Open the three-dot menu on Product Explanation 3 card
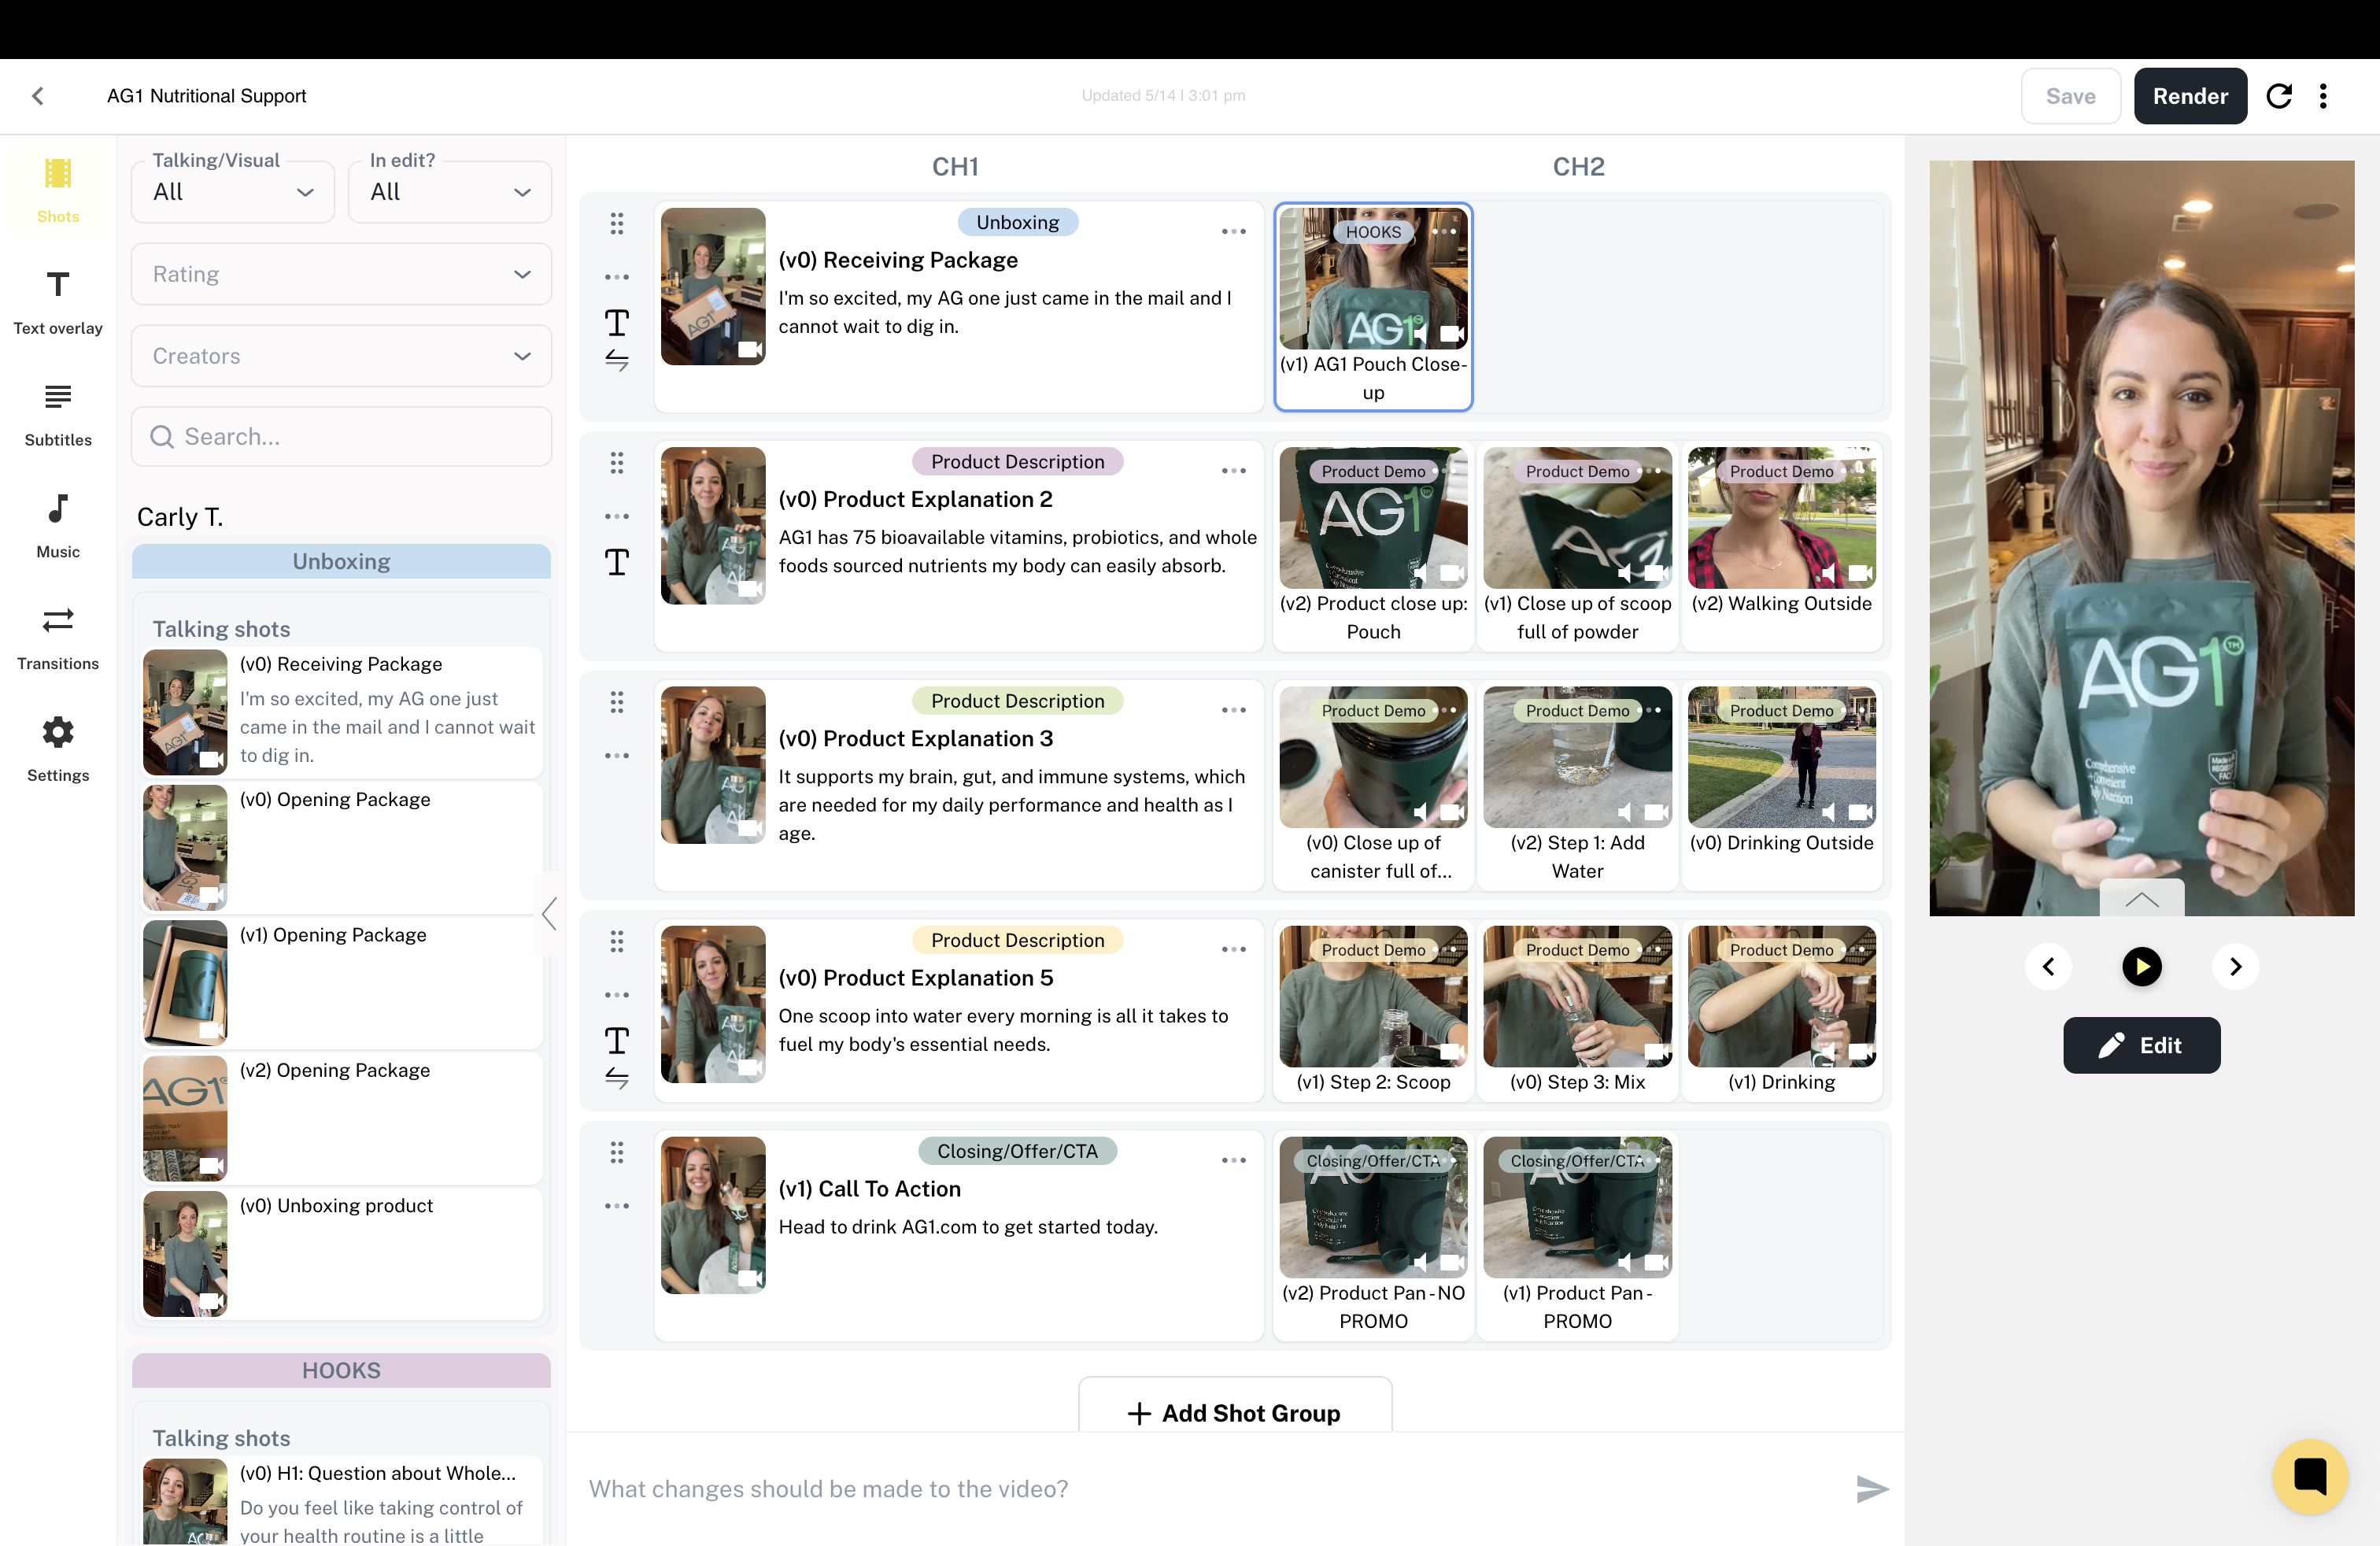This screenshot has width=2380, height=1546. pos(1234,710)
